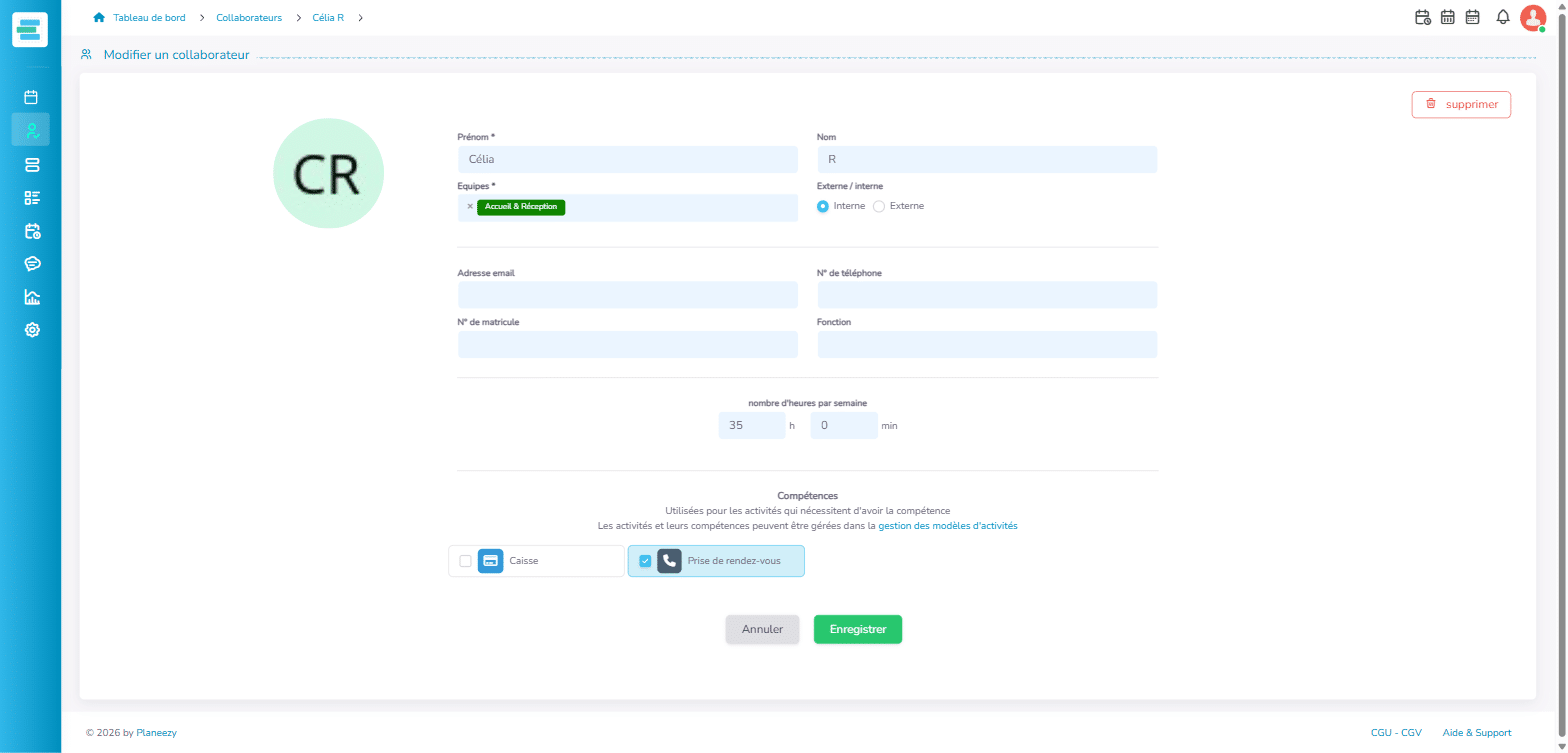The width and height of the screenshot is (1568, 753).
Task: Untick the Prise de rendez-vous checkbox
Action: pos(645,561)
